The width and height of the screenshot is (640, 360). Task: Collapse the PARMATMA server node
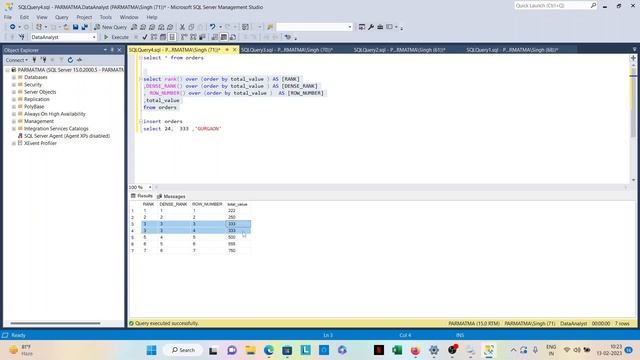click(x=7, y=70)
